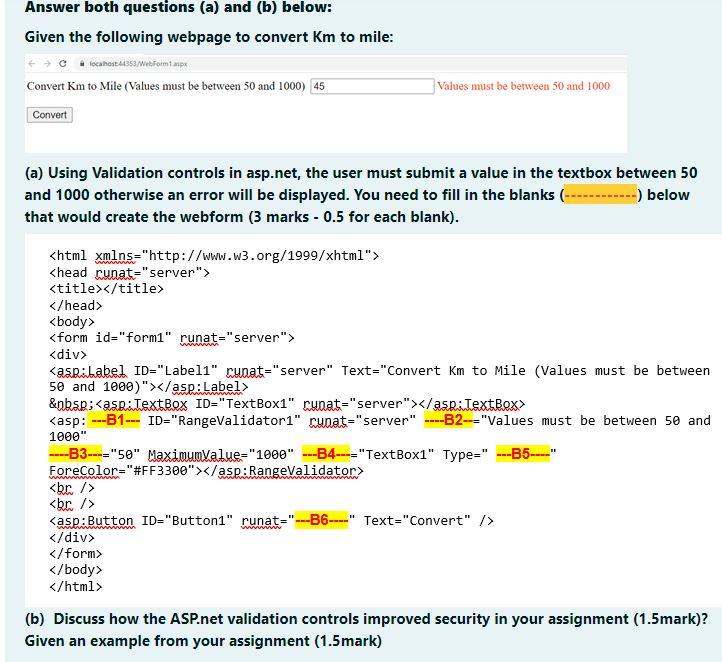Screen dimensions: 722x662
Task: Click the padlock icon in address bar
Action: [82, 64]
